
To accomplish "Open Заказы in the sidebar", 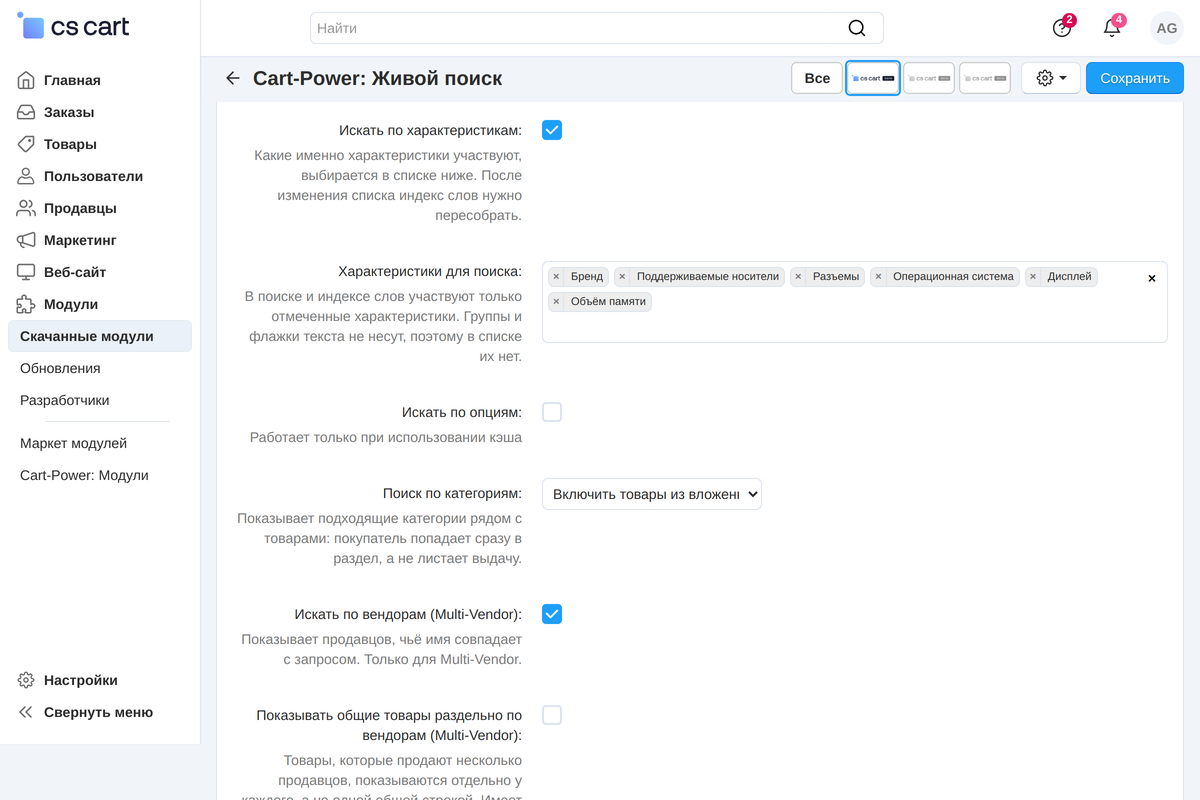I will click(69, 112).
